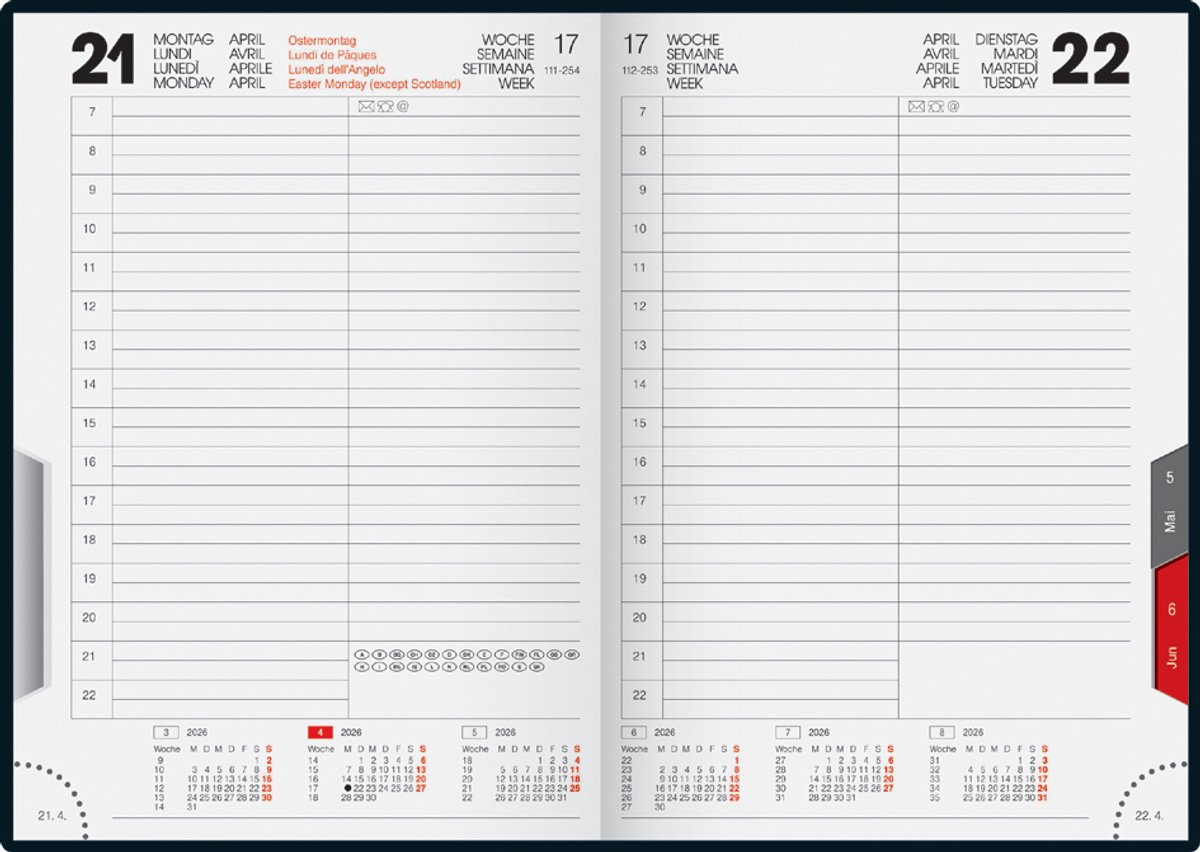The width and height of the screenshot is (1200, 852).
Task: Select the red highlighted month 4 box
Action: point(319,732)
